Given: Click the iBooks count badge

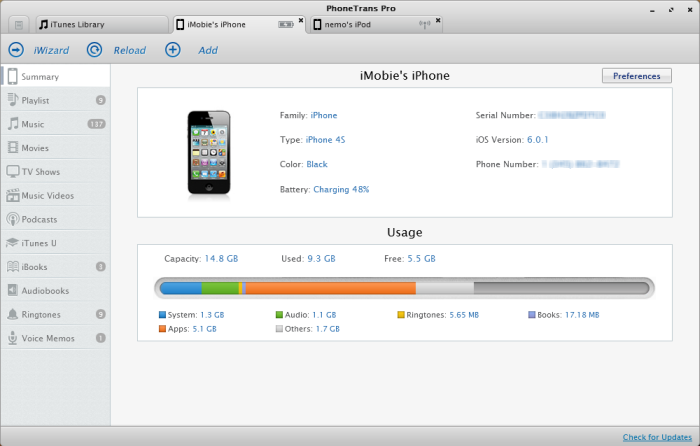Looking at the screenshot, I should (101, 267).
